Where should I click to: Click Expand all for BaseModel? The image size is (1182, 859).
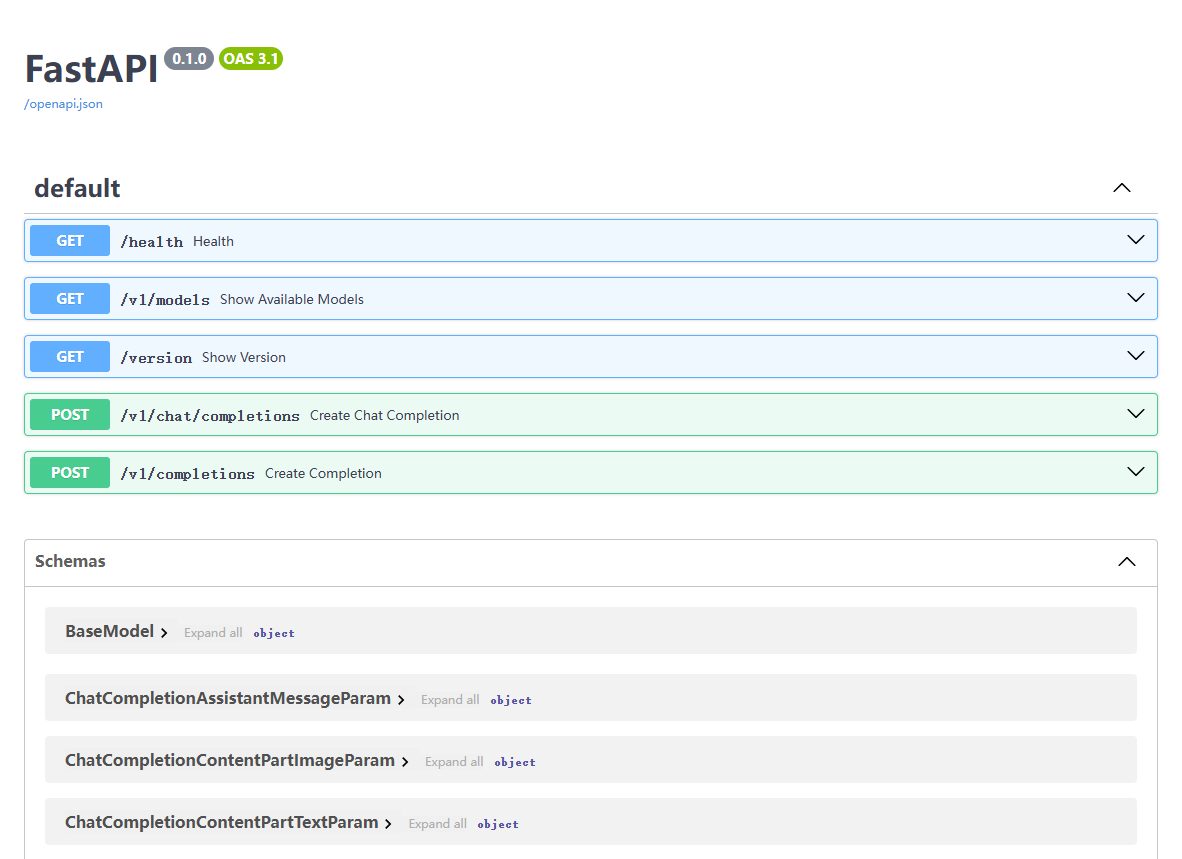click(213, 633)
